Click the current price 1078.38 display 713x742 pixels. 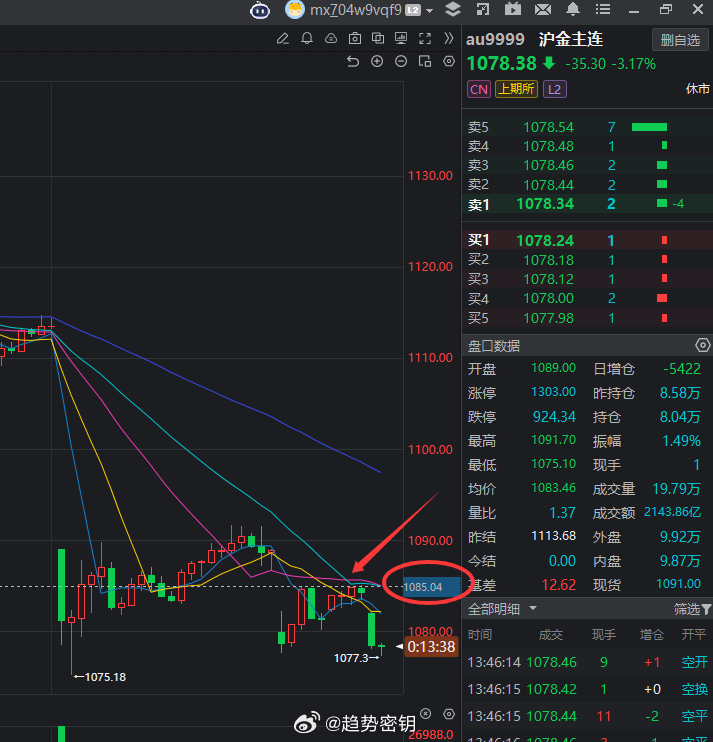[502, 63]
